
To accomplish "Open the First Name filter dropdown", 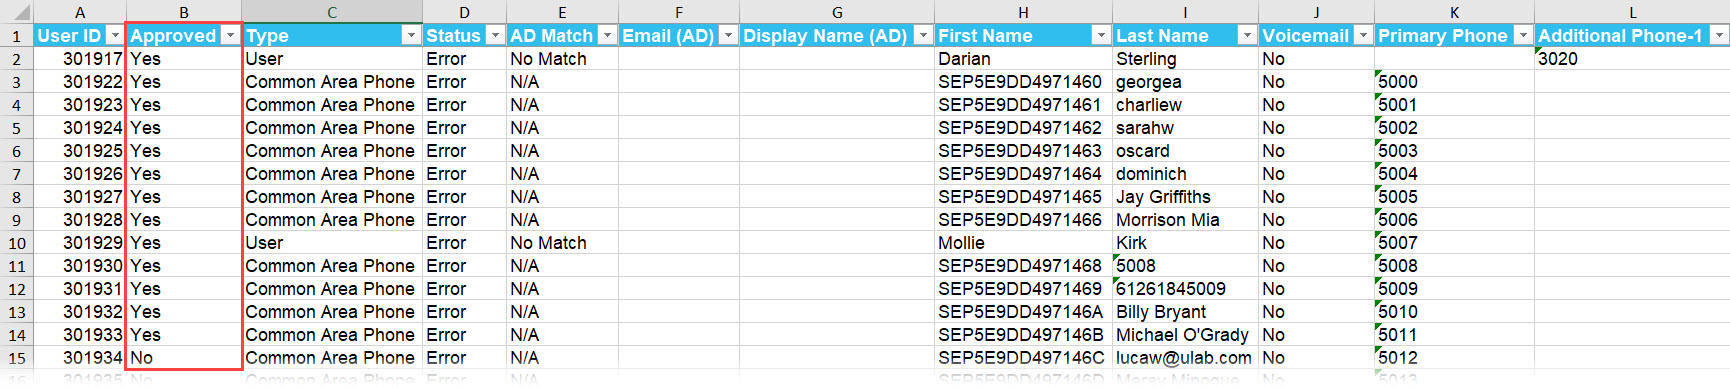I will pos(1101,35).
